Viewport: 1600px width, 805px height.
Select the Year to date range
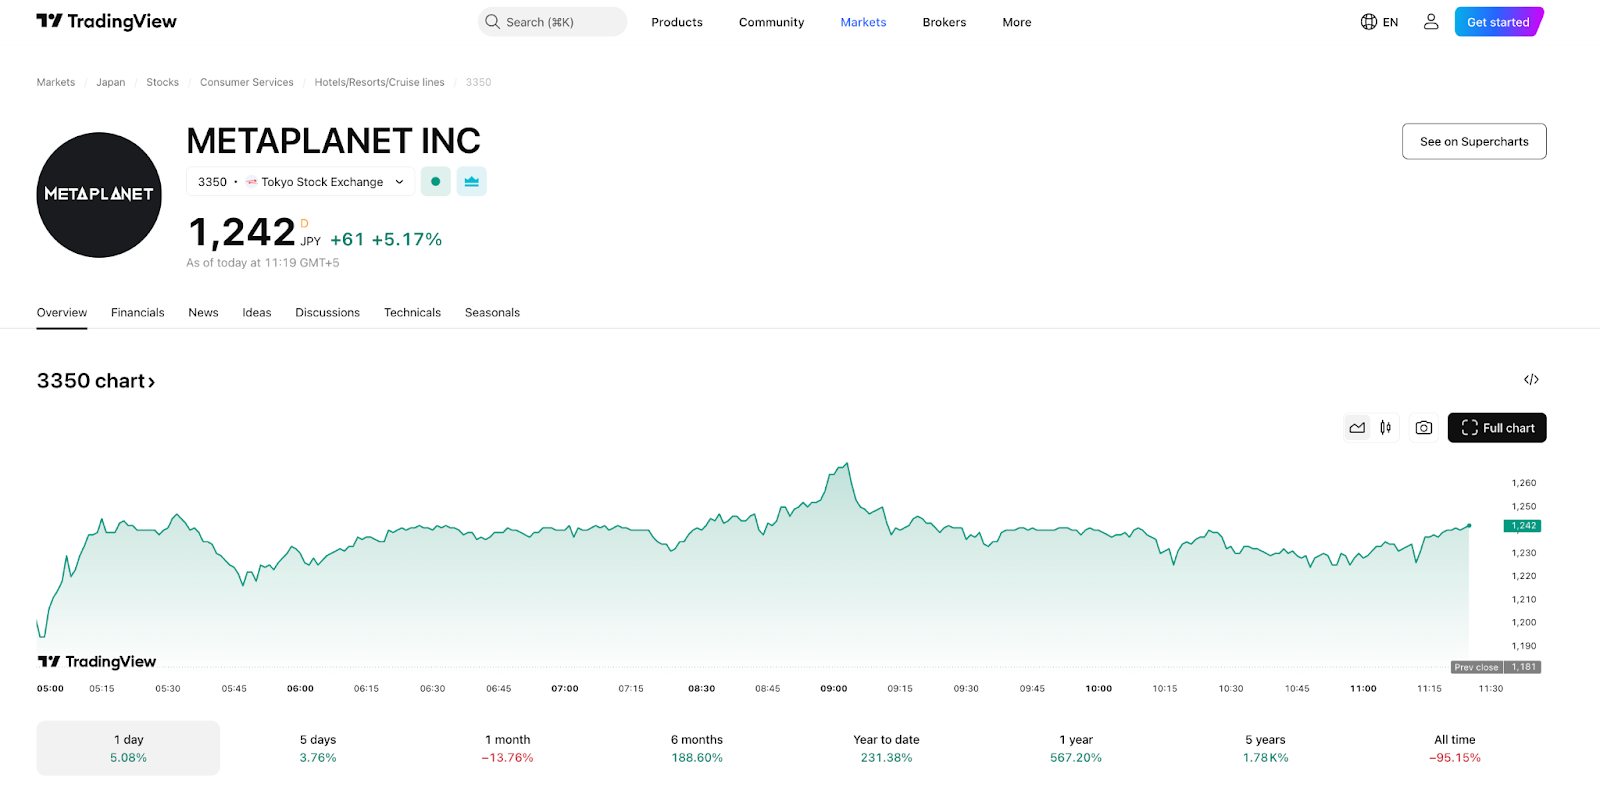point(886,748)
